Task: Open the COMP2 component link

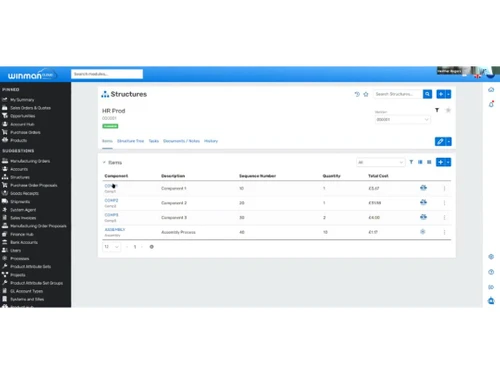Action: pos(111,200)
